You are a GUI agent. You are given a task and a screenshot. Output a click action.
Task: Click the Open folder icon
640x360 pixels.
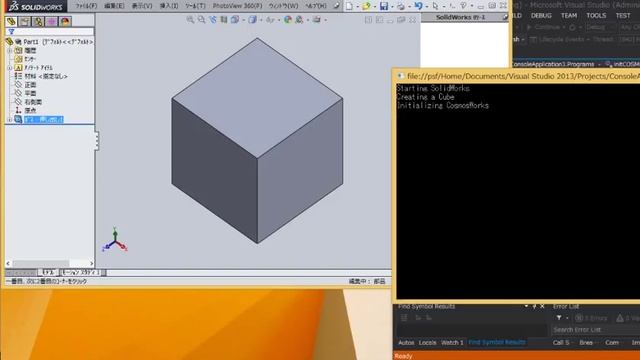click(366, 6)
